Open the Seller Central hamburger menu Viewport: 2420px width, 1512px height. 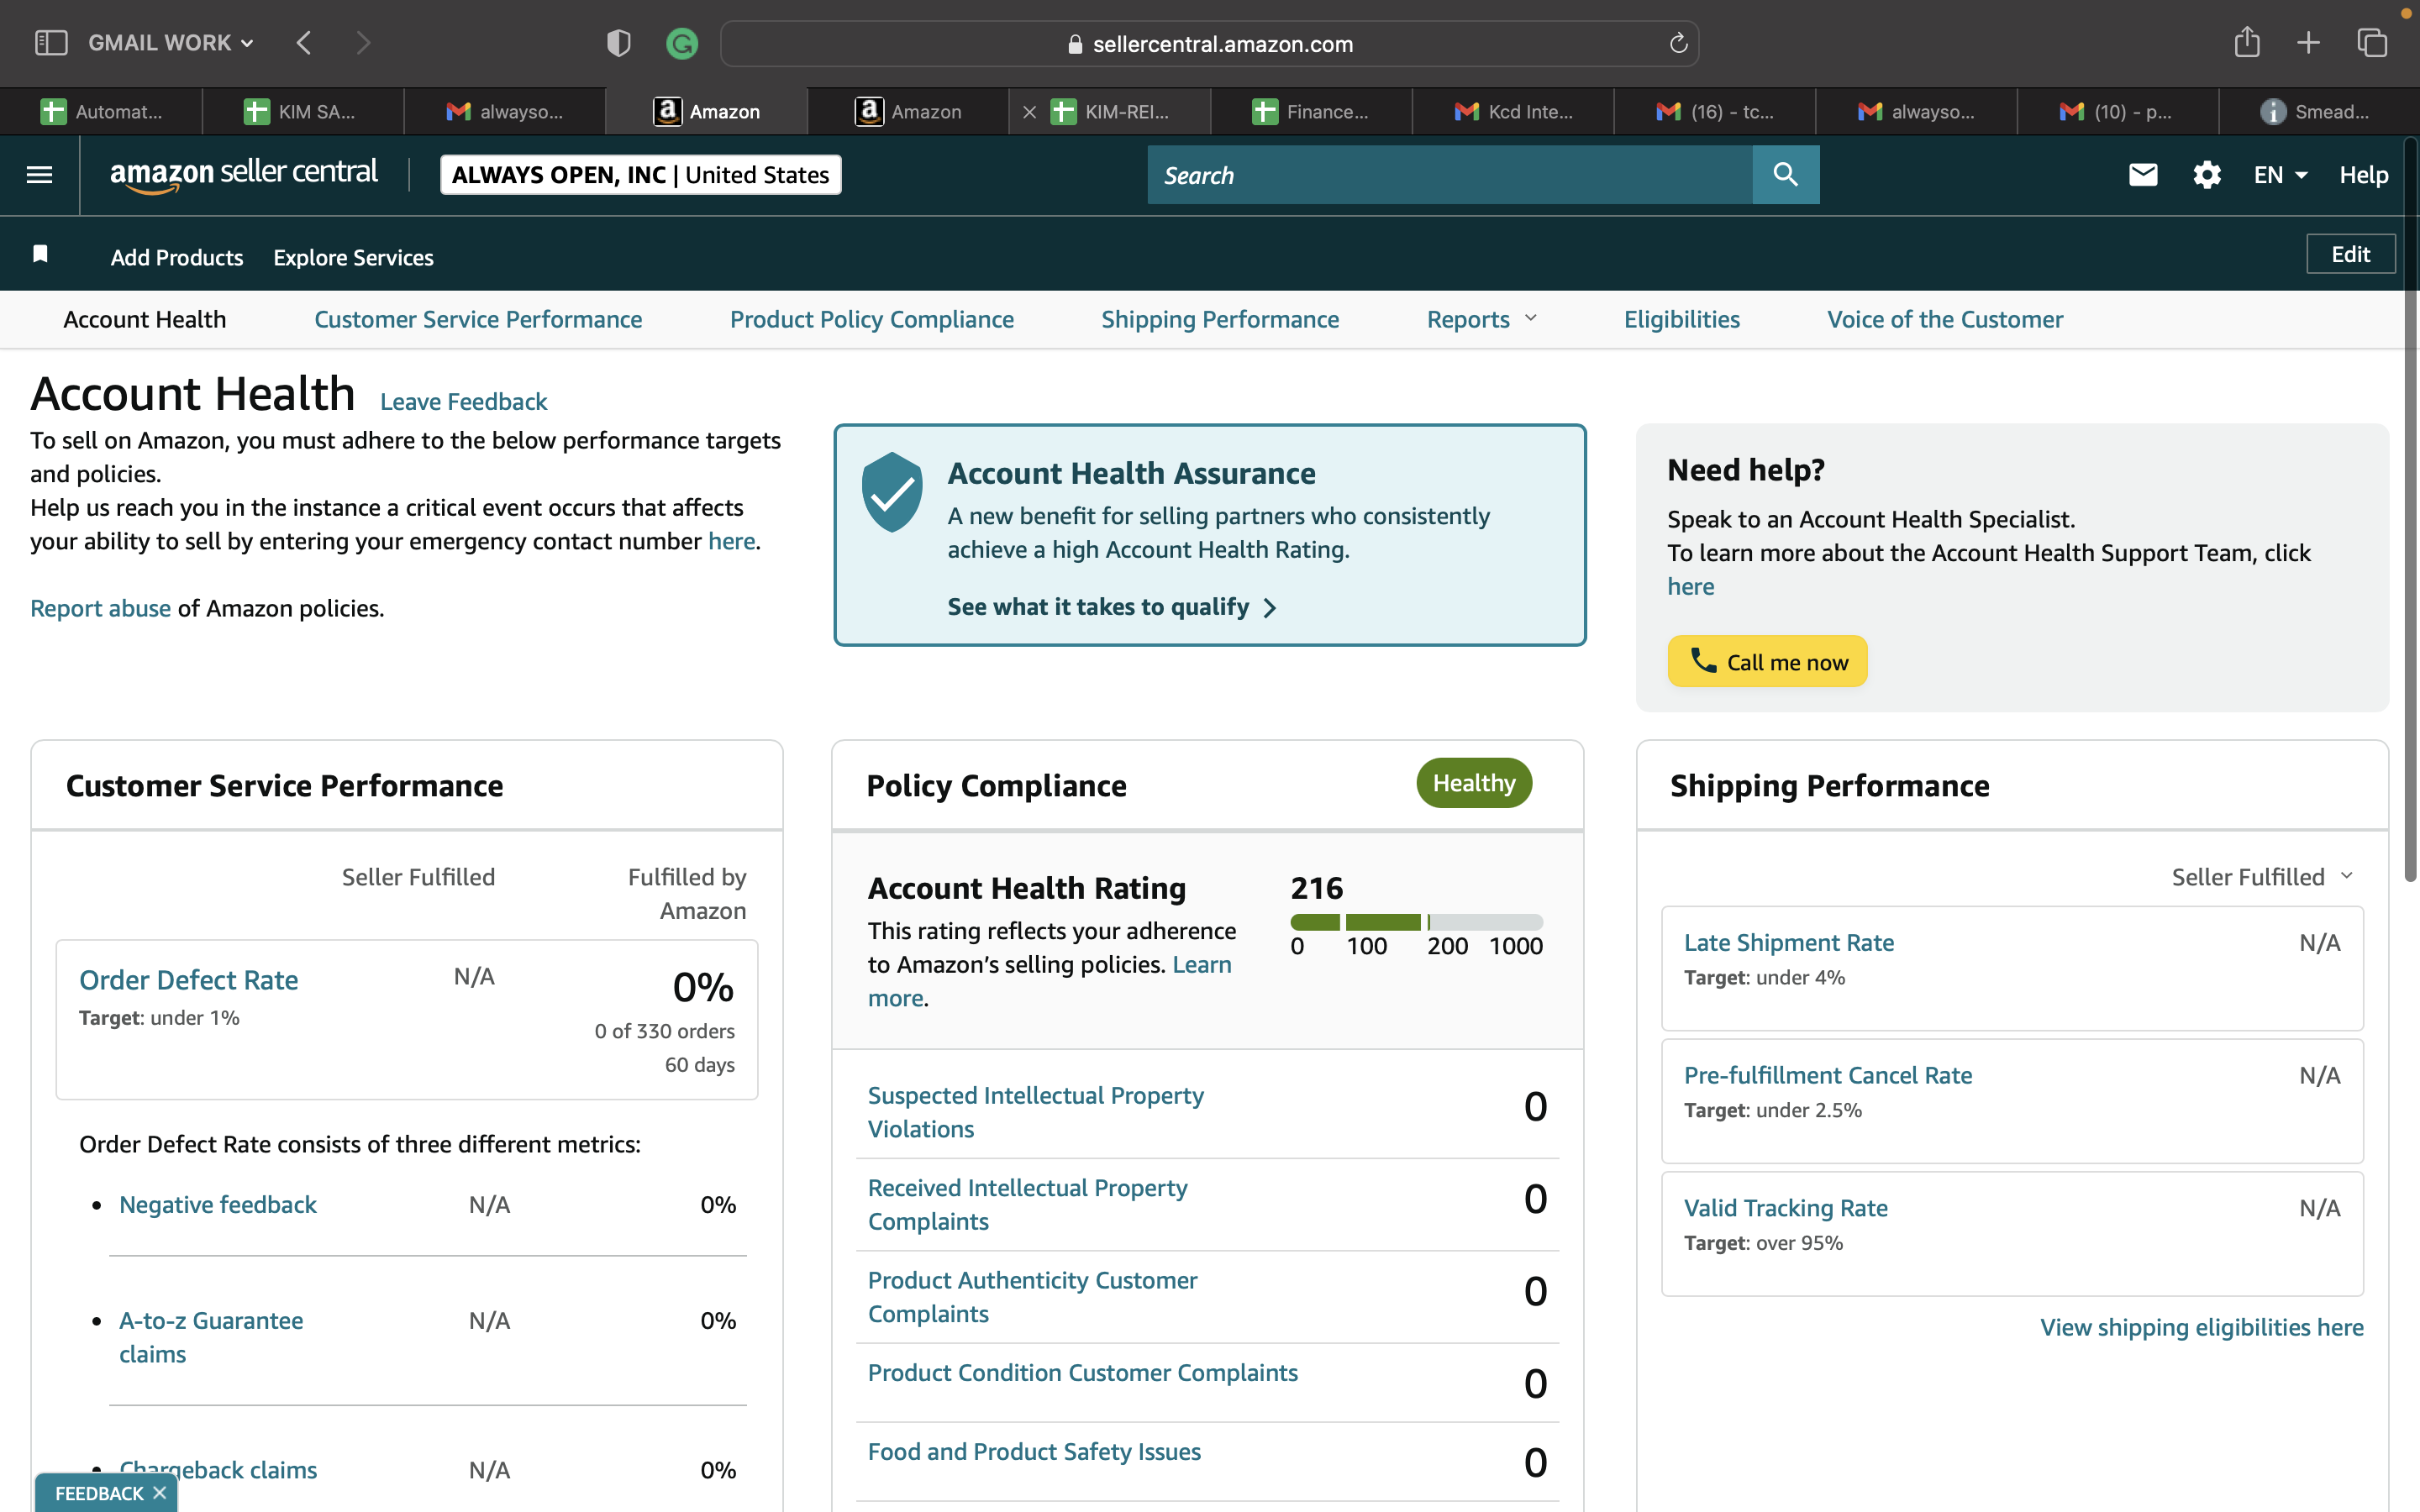(39, 175)
